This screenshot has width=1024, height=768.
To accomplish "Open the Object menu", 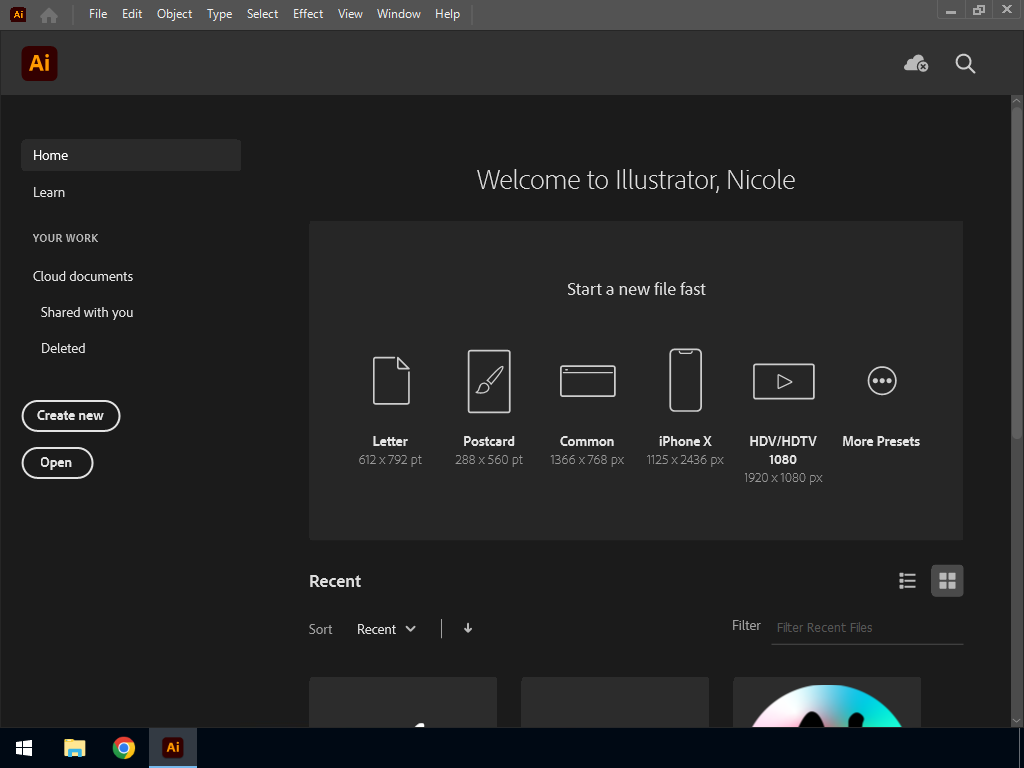I will click(x=174, y=14).
